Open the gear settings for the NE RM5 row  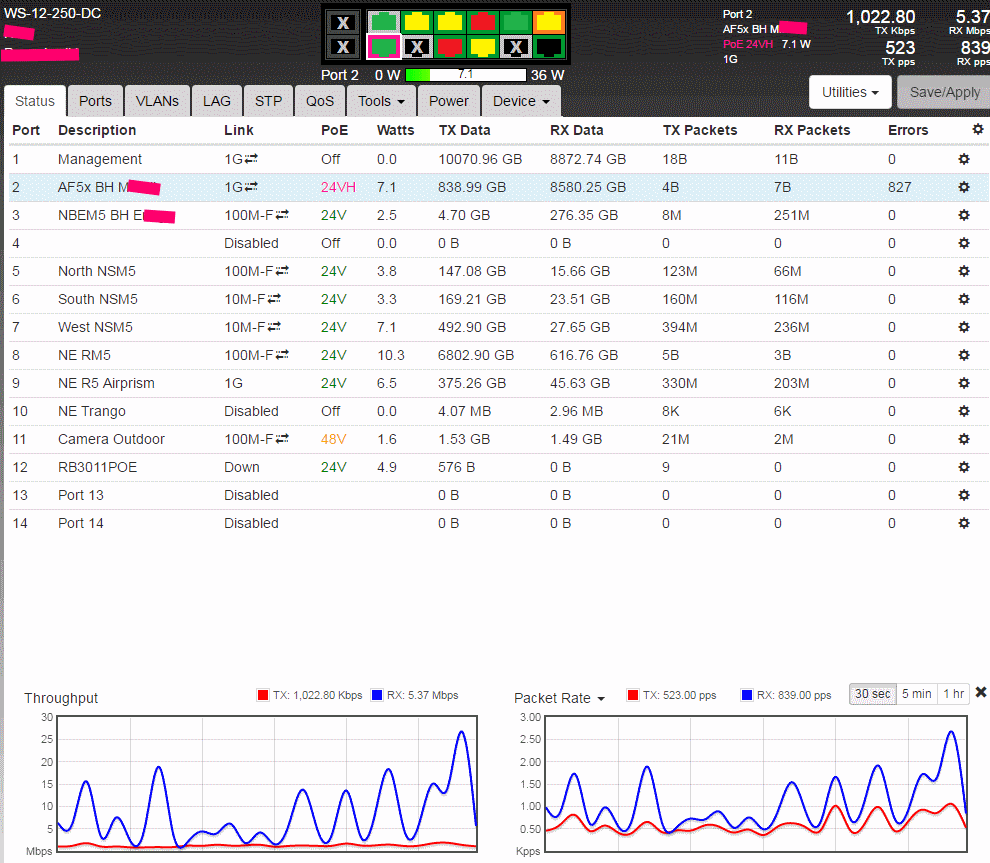pyautogui.click(x=964, y=355)
